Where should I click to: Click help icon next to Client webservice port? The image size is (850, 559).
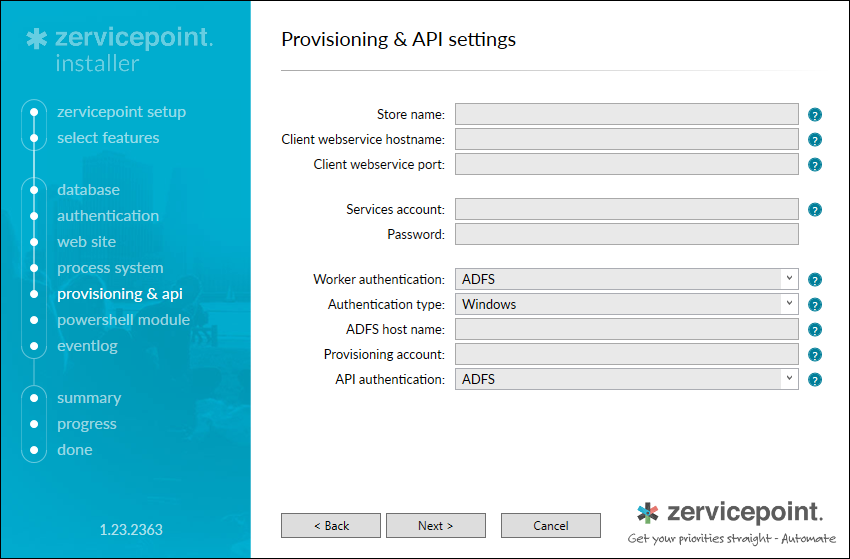click(815, 165)
